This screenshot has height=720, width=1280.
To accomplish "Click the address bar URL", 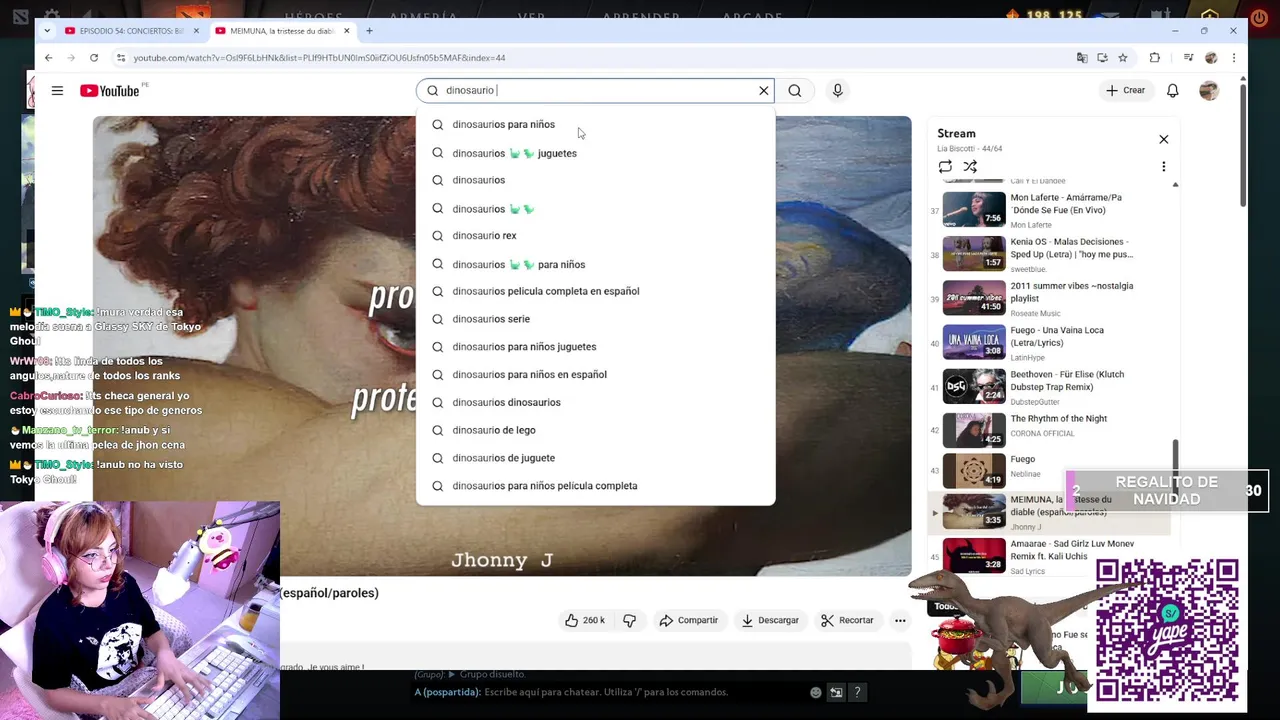I will pos(319,58).
